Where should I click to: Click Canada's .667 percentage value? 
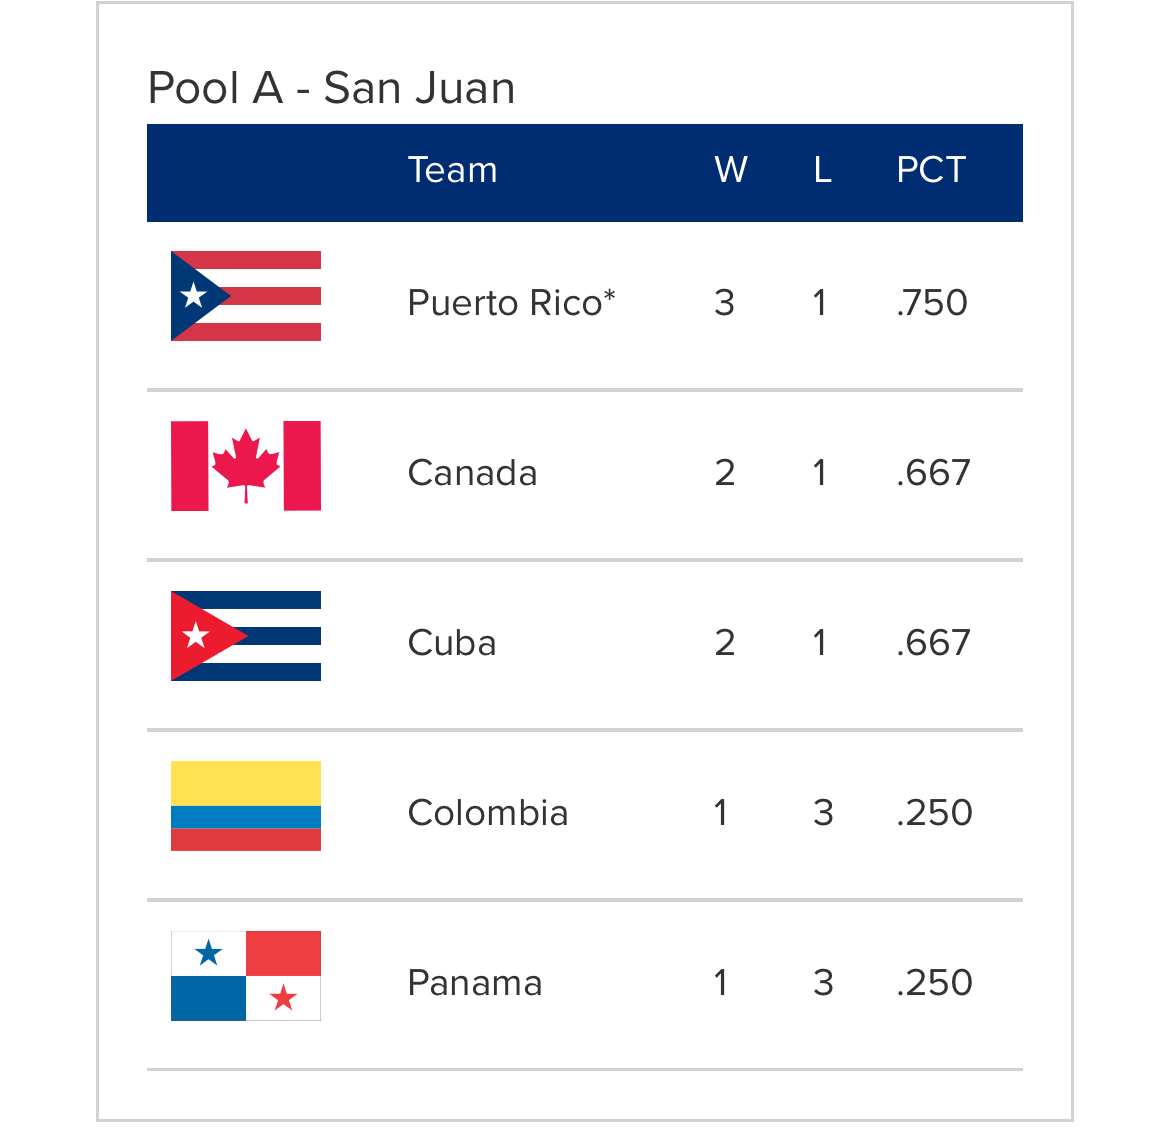coord(933,473)
